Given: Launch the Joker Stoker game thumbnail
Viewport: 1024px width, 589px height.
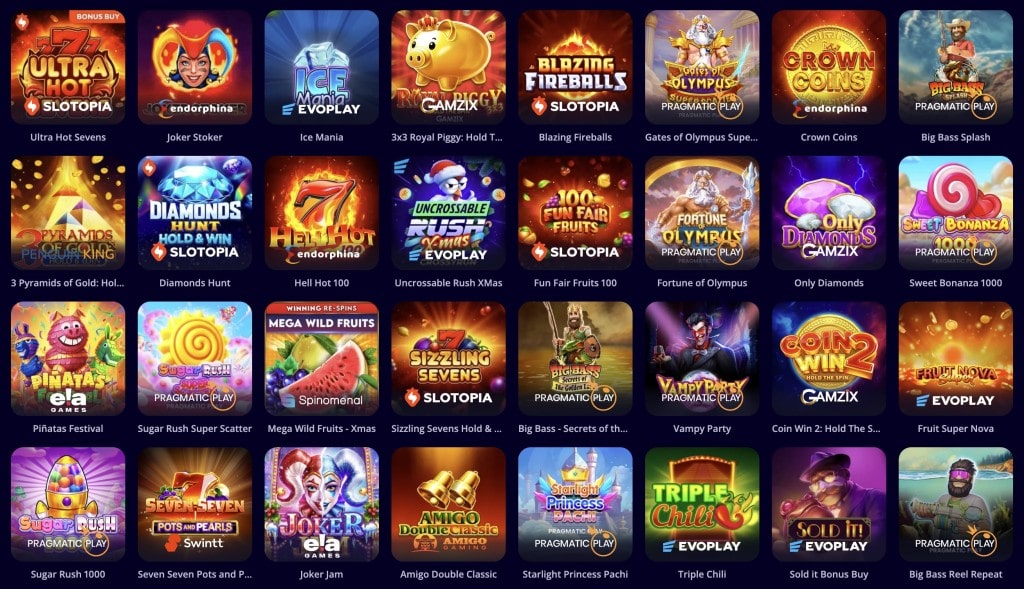Looking at the screenshot, I should (x=195, y=67).
